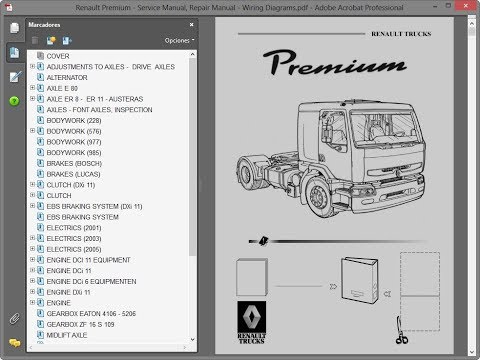Expand the ELECTRICS (2003) bookmark

32,238
